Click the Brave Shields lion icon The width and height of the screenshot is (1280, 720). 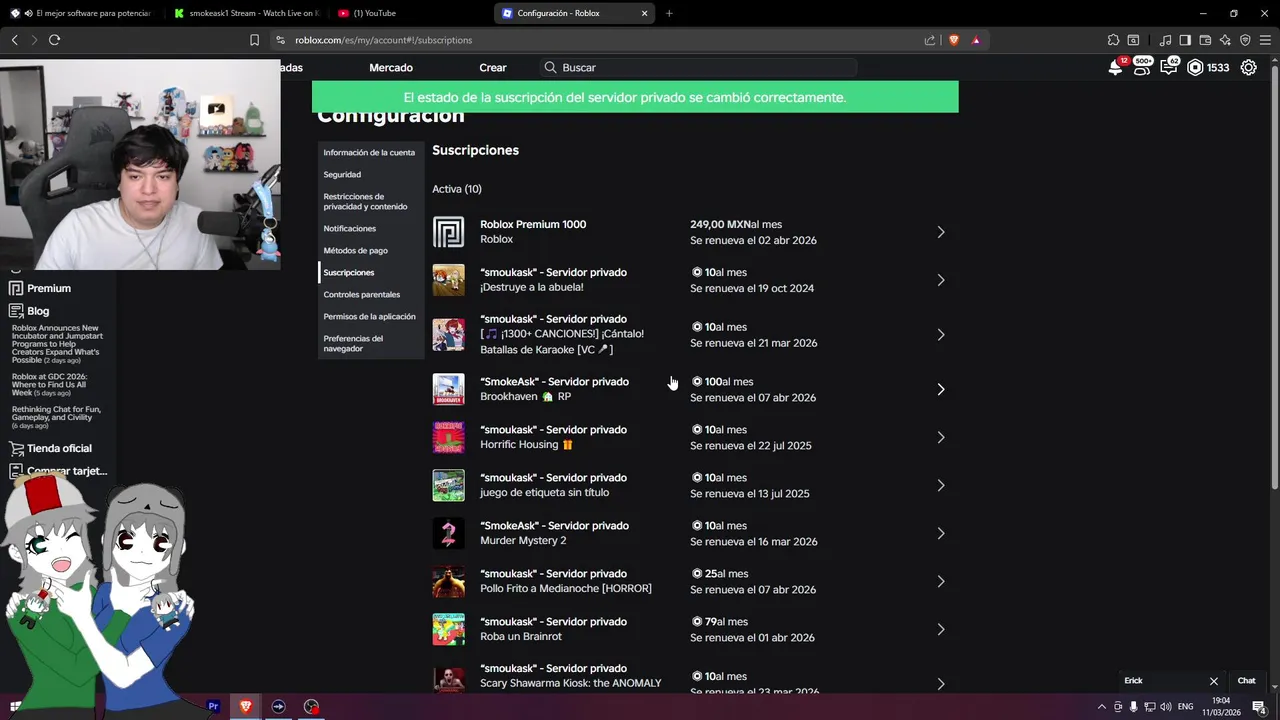coord(954,40)
